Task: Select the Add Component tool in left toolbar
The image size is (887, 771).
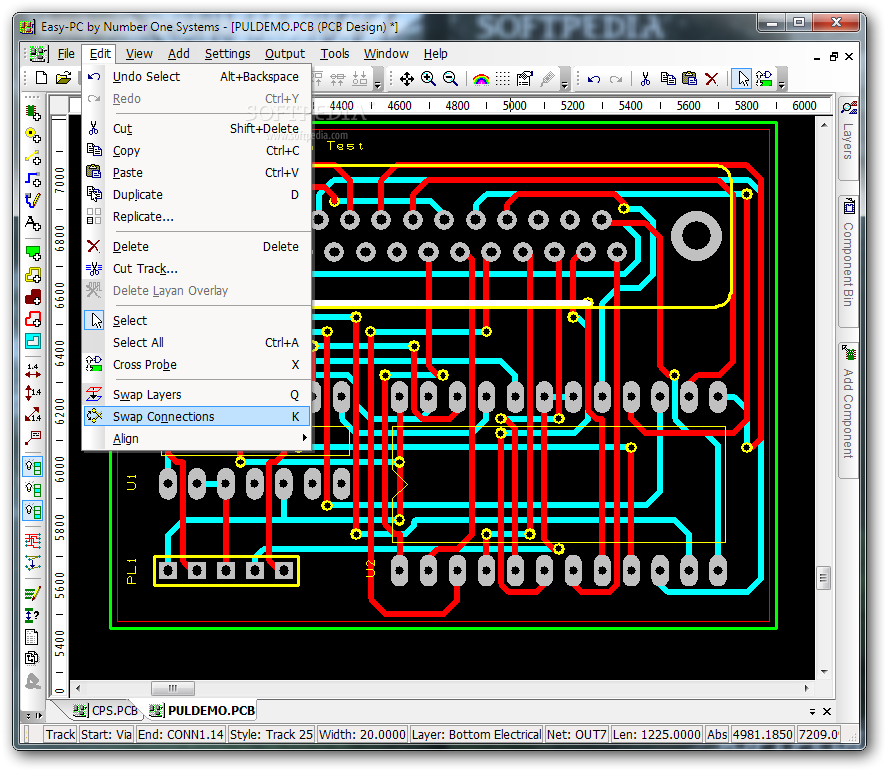Action: pos(33,113)
